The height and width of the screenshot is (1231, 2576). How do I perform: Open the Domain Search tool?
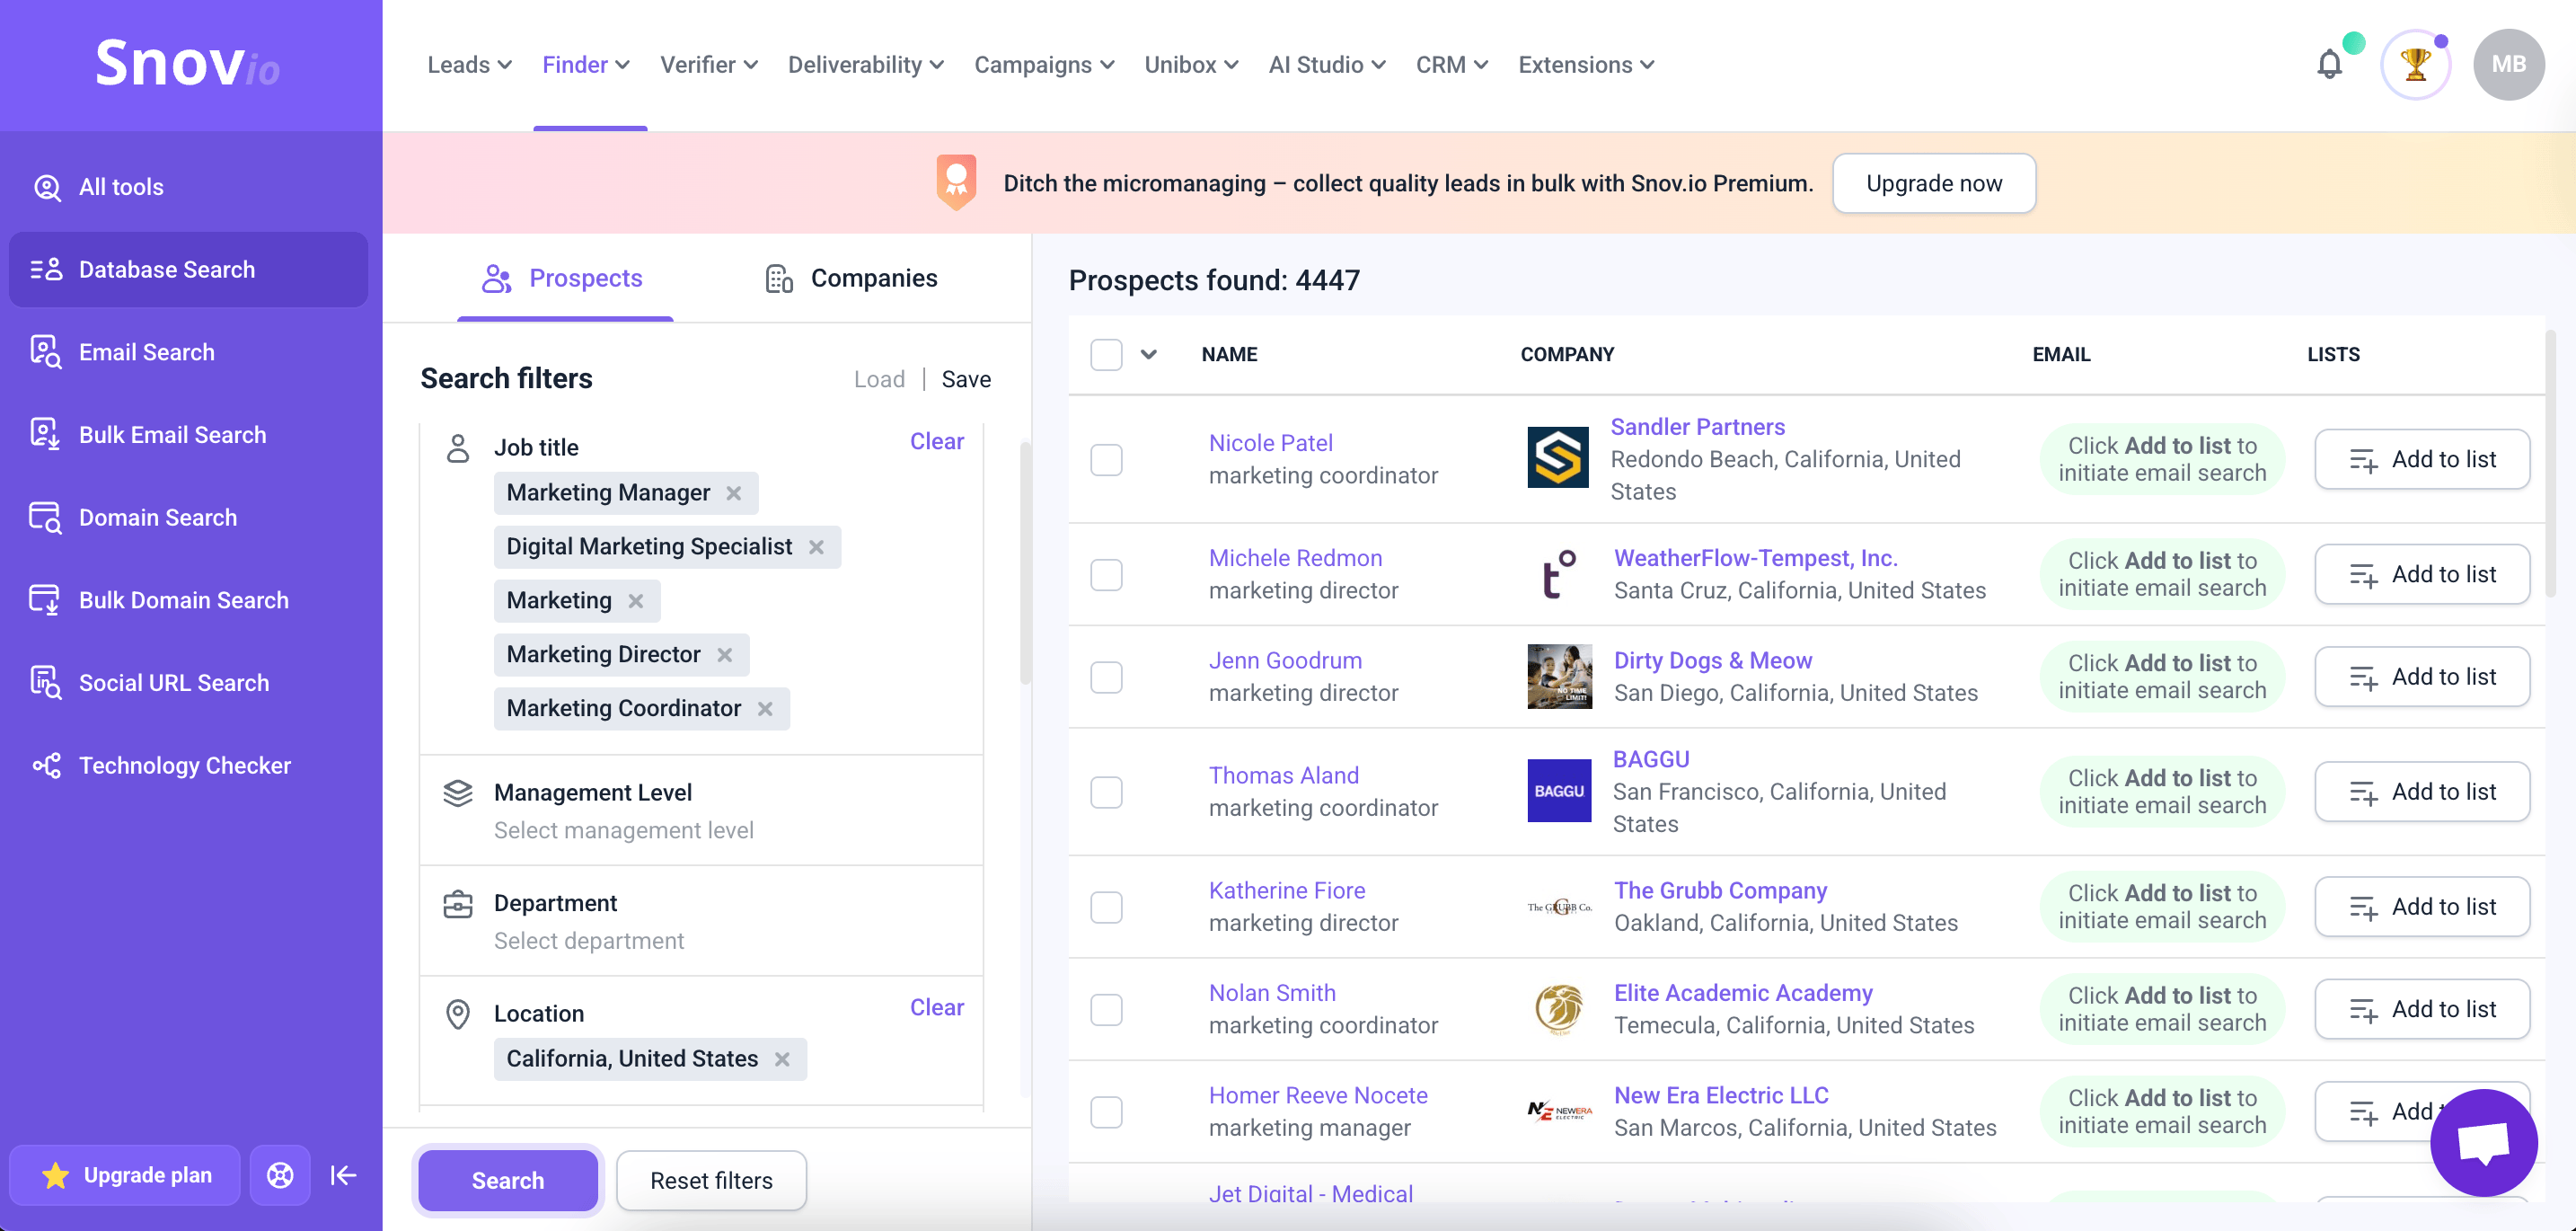[157, 517]
